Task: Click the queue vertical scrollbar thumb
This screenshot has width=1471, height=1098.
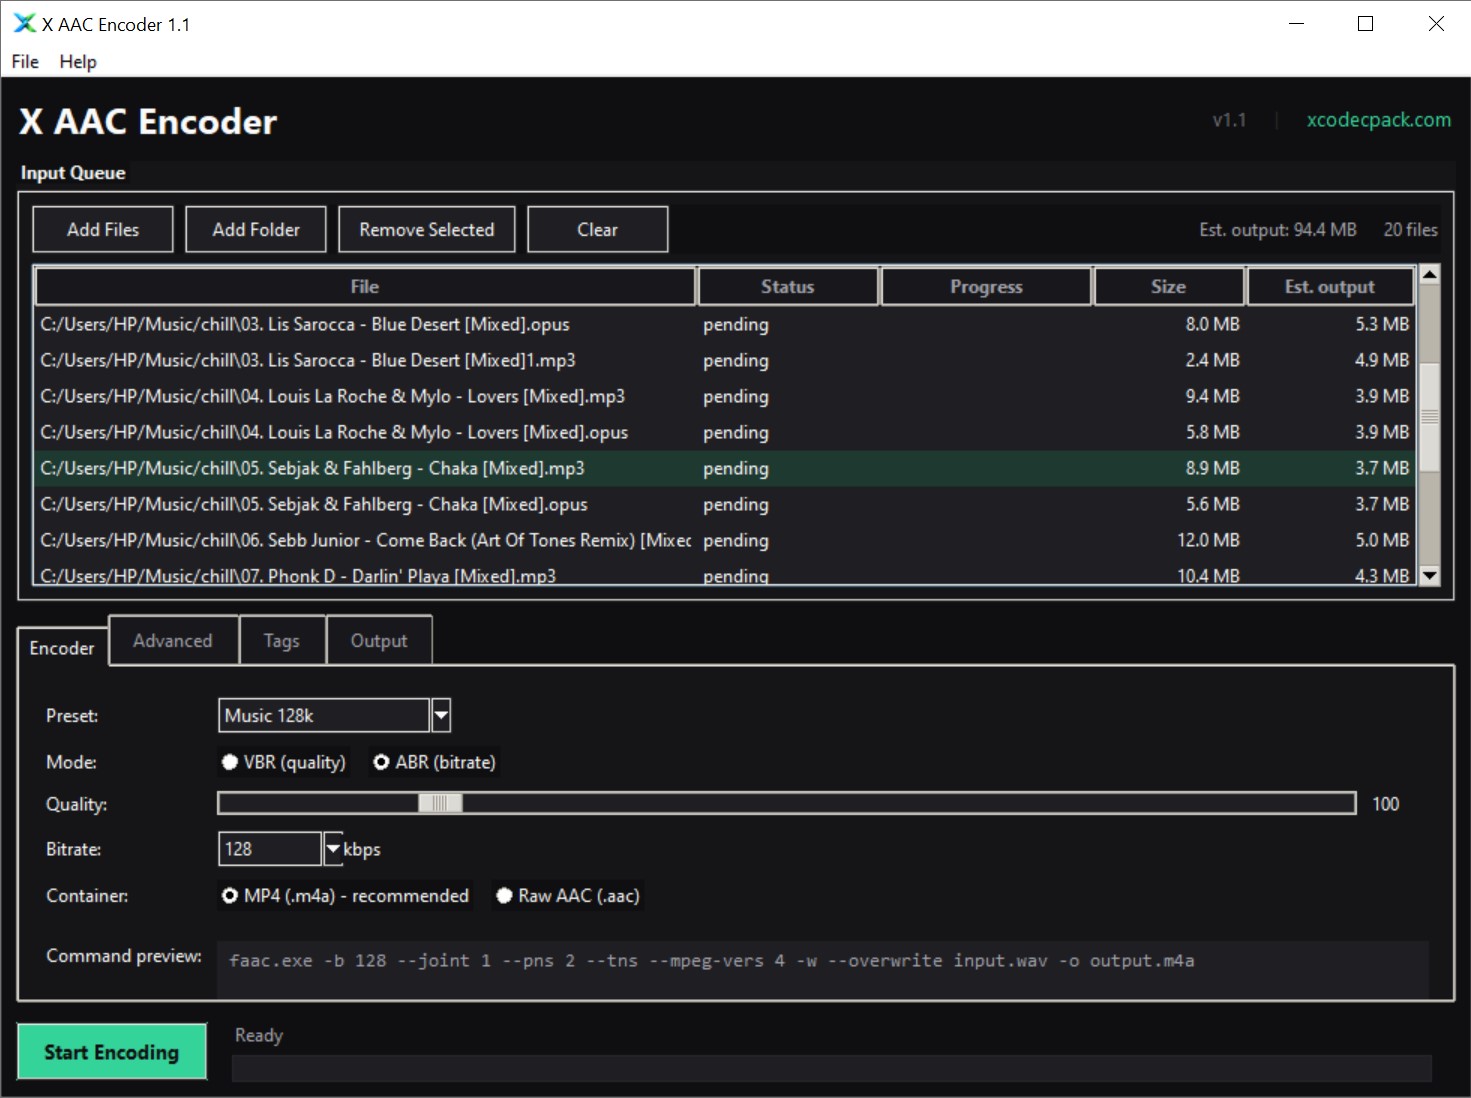Action: tap(1430, 417)
